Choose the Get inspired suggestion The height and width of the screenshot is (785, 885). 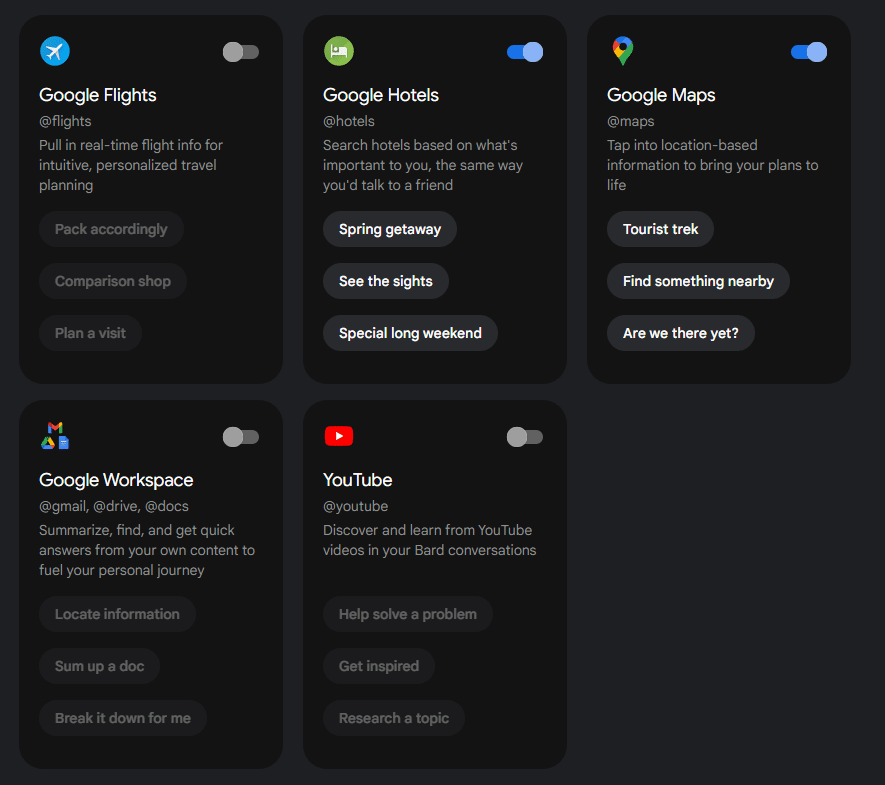(379, 666)
